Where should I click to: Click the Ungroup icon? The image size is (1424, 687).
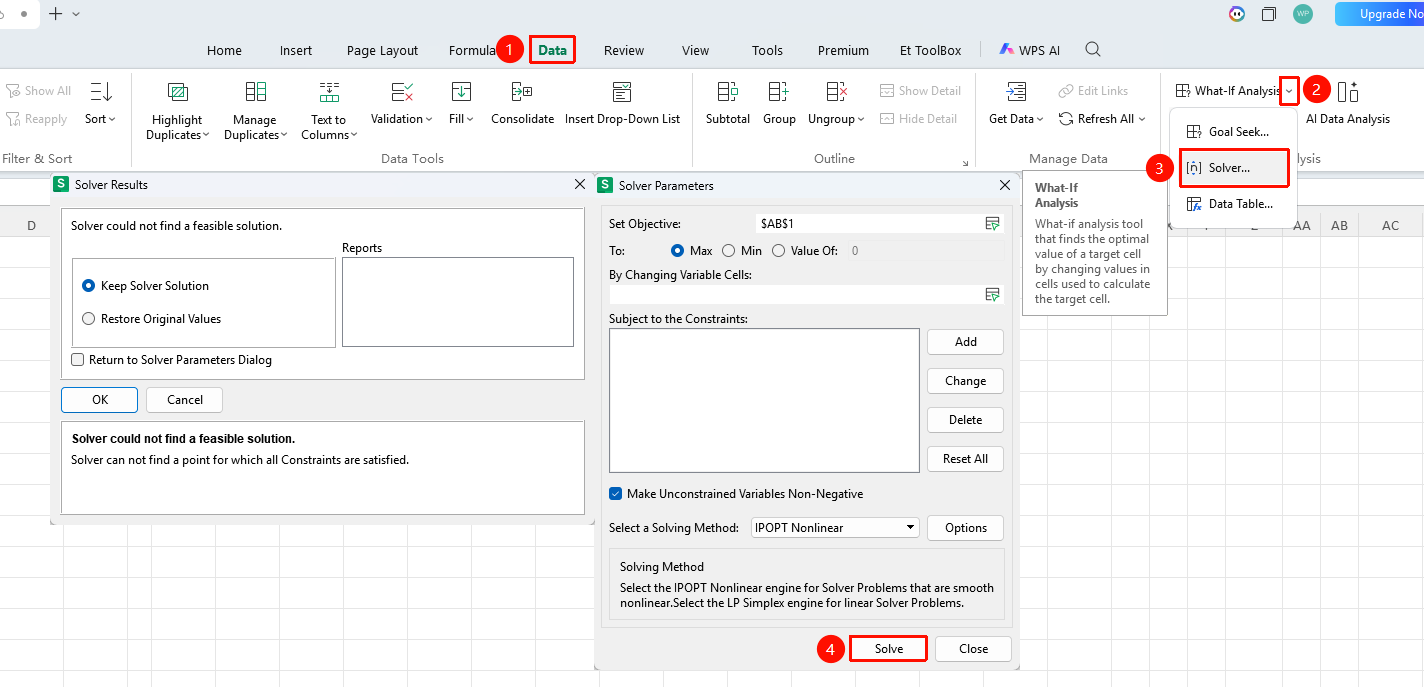pos(837,92)
